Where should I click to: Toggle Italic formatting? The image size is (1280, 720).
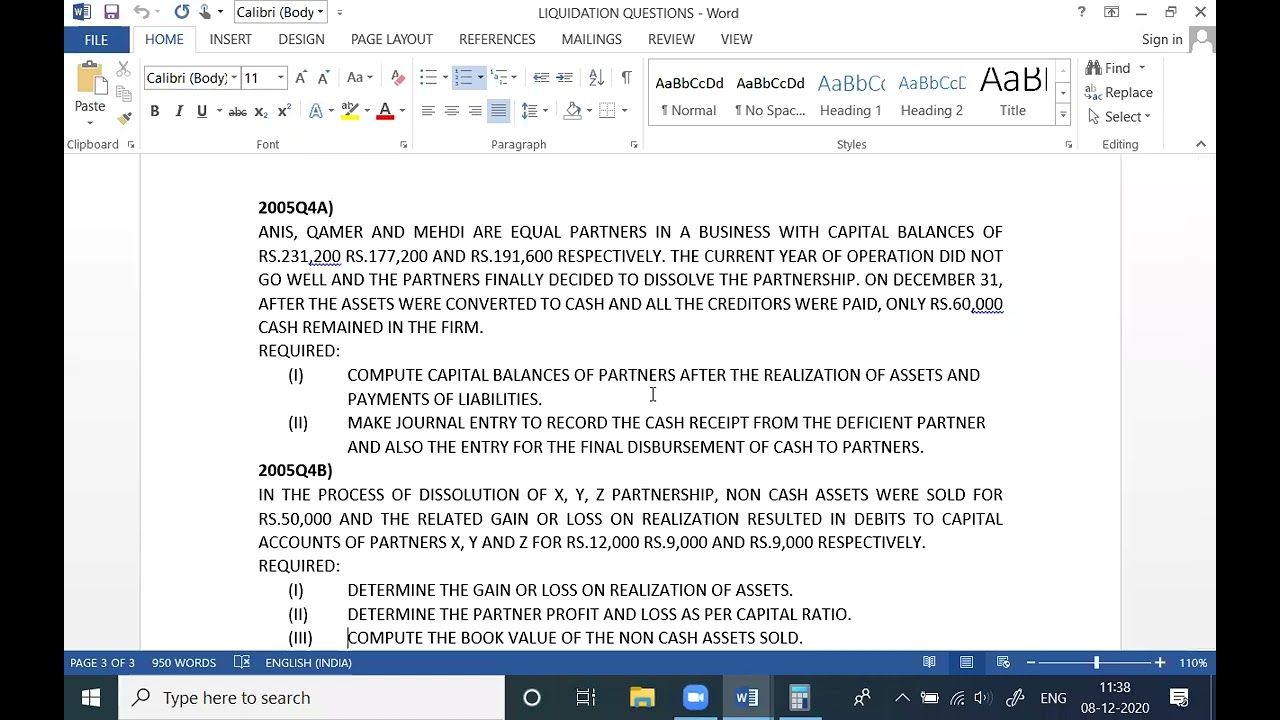[x=179, y=111]
